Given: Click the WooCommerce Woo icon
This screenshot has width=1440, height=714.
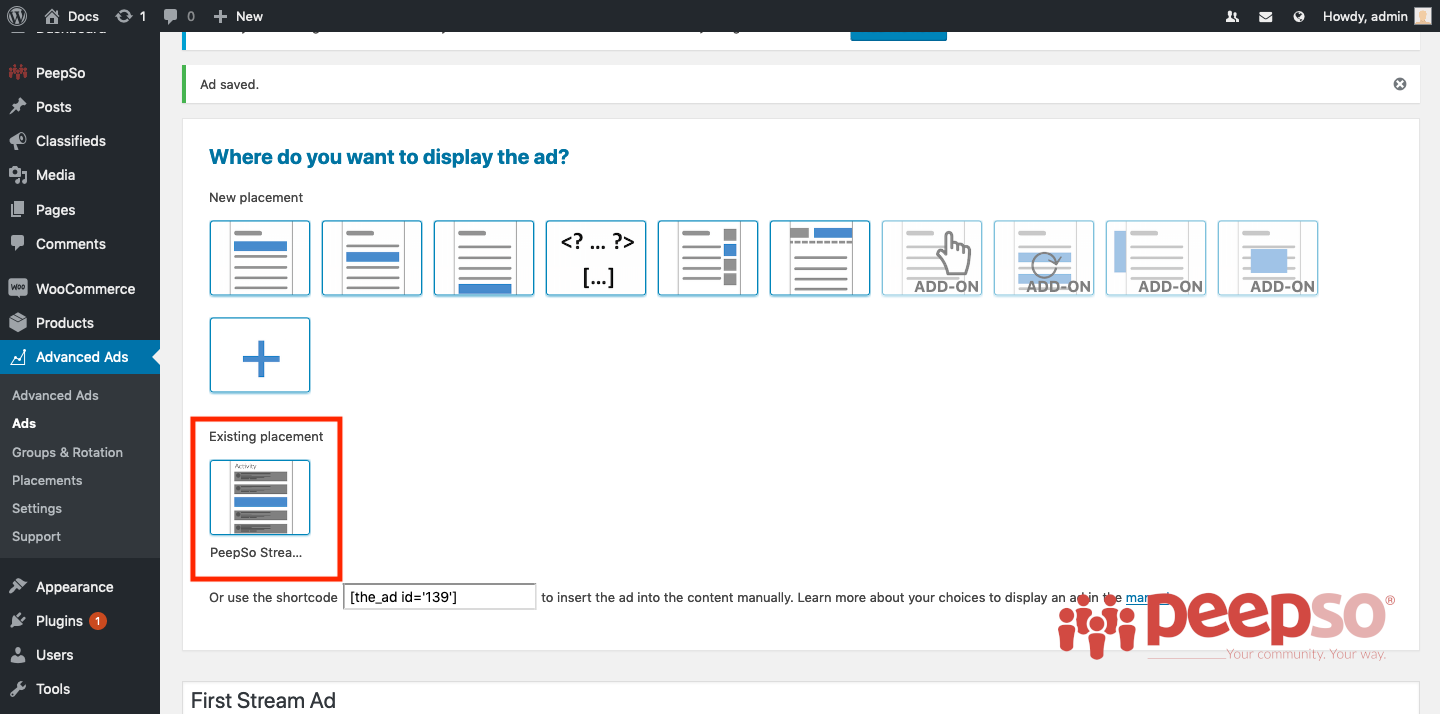Looking at the screenshot, I should (18, 289).
